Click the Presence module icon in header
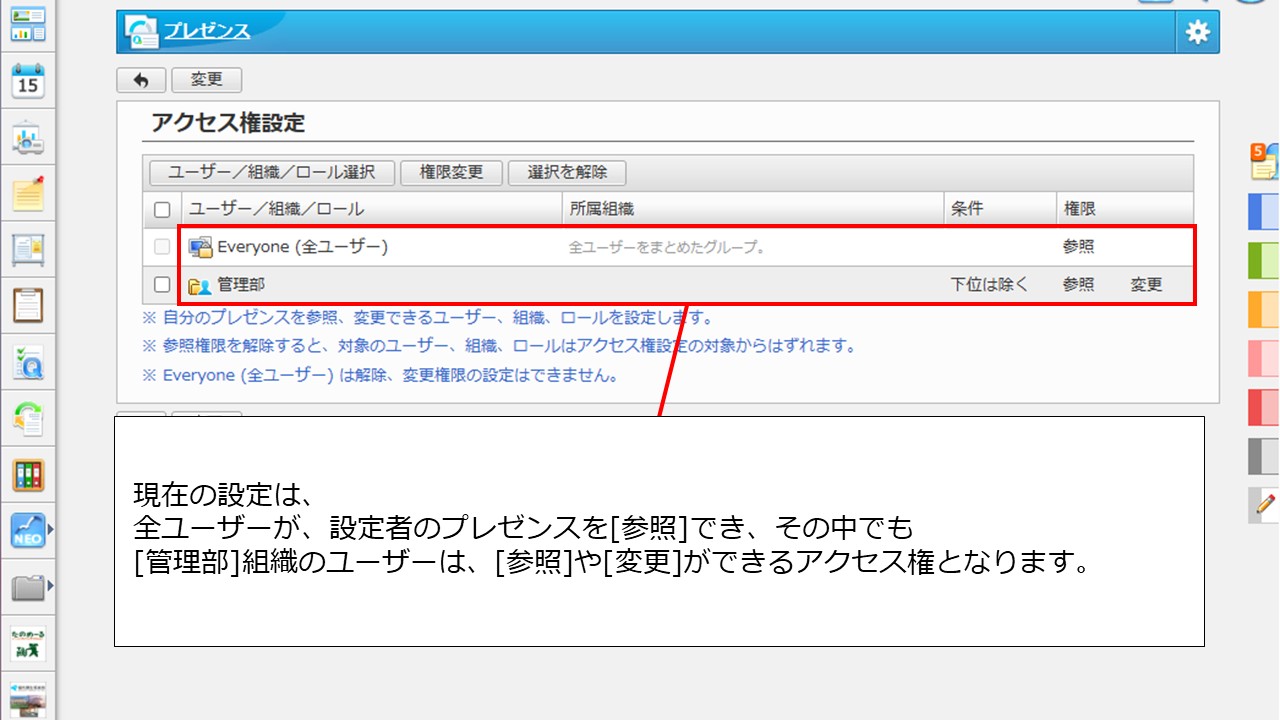 click(142, 32)
